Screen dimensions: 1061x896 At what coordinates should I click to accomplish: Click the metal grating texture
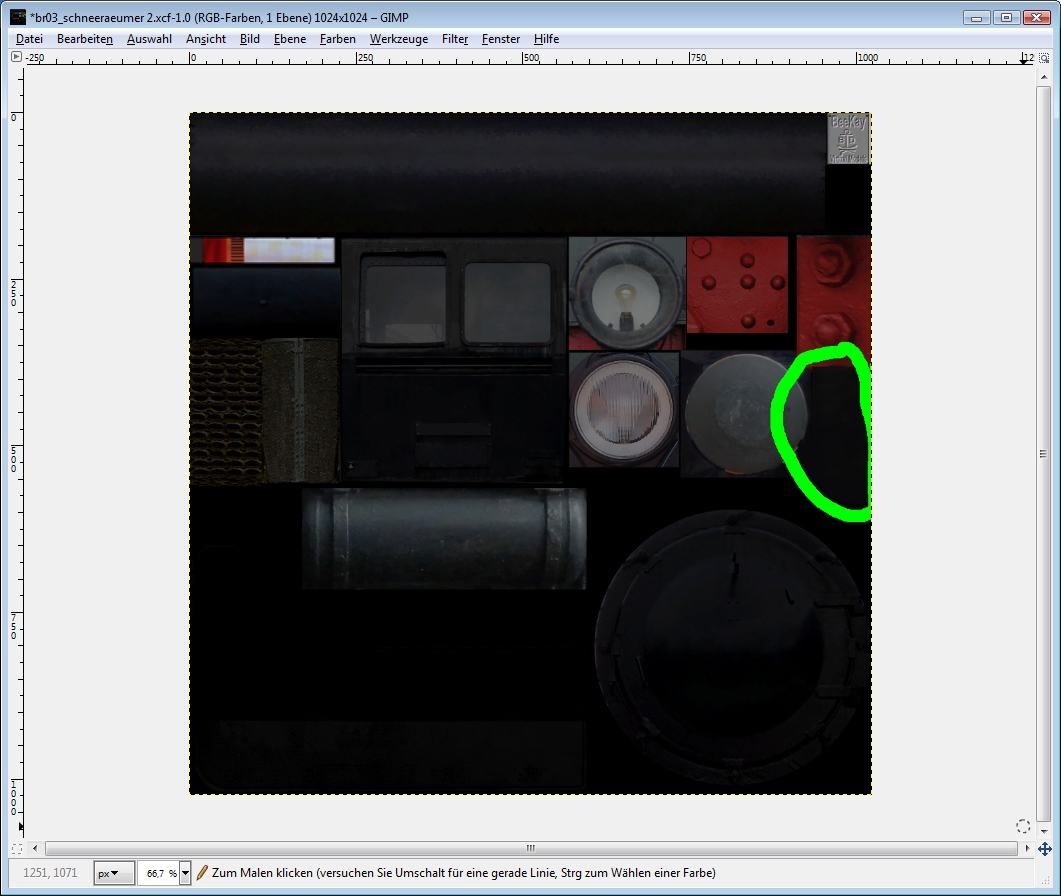click(226, 411)
